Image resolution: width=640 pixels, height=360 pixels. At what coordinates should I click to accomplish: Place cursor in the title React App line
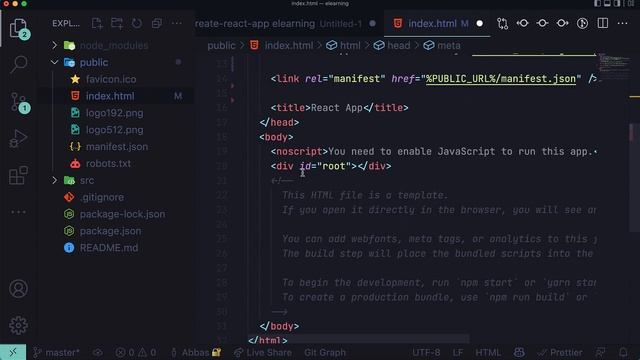coord(339,108)
